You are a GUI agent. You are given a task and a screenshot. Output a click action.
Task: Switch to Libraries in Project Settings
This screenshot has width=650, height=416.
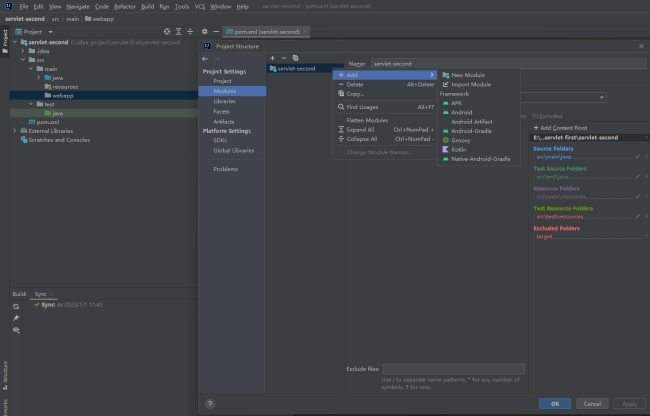click(225, 101)
